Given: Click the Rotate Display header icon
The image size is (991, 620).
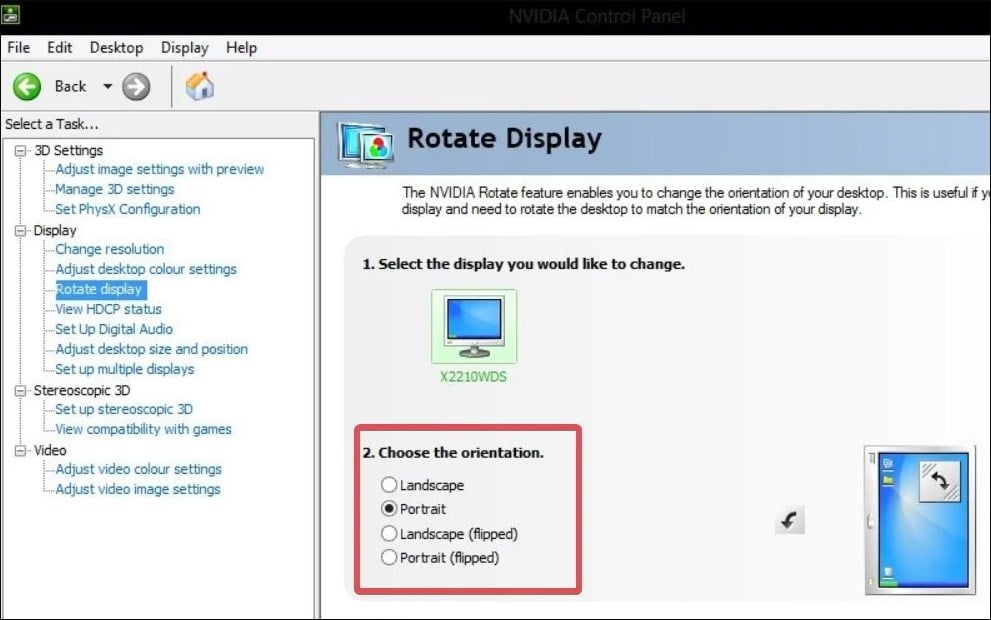Looking at the screenshot, I should pos(365,145).
